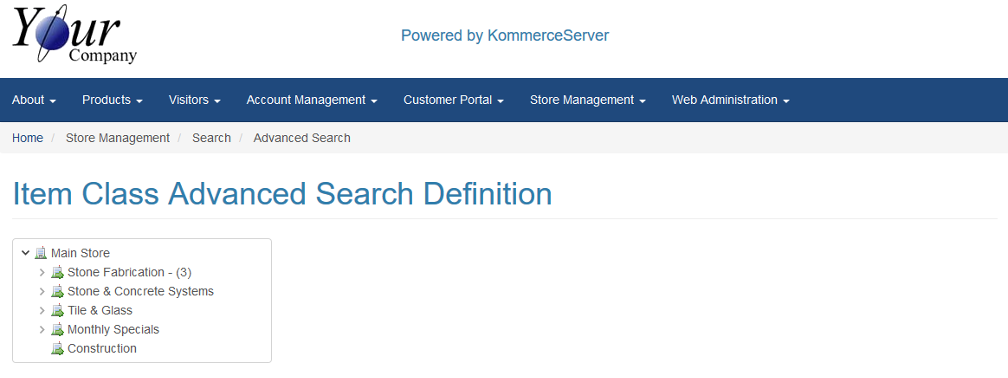This screenshot has width=1008, height=378.
Task: Click the Construction category icon
Action: click(58, 349)
